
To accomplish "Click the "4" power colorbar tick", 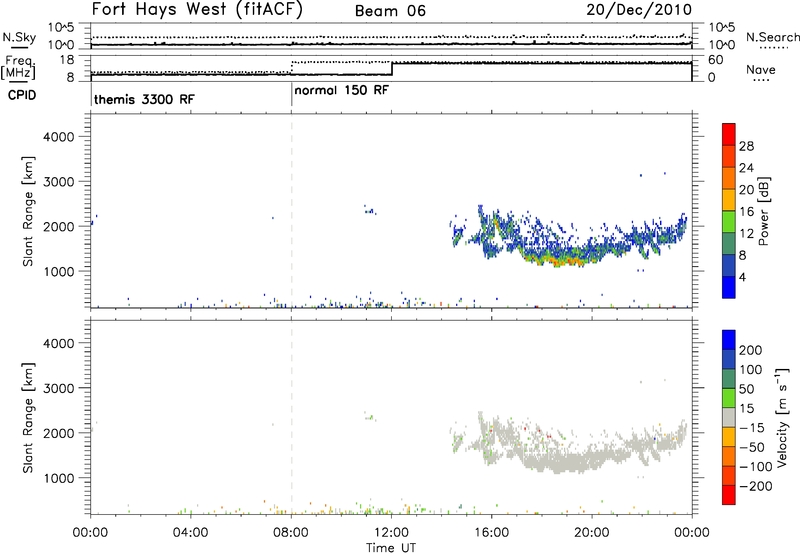I will coord(743,278).
